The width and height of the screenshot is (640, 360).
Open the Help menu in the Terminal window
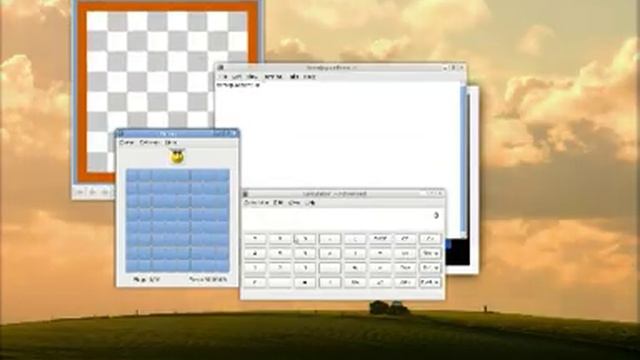tap(309, 77)
